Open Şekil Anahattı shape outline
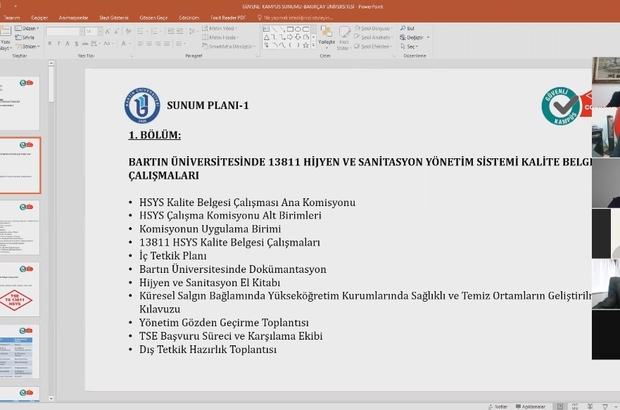 tap(373, 38)
